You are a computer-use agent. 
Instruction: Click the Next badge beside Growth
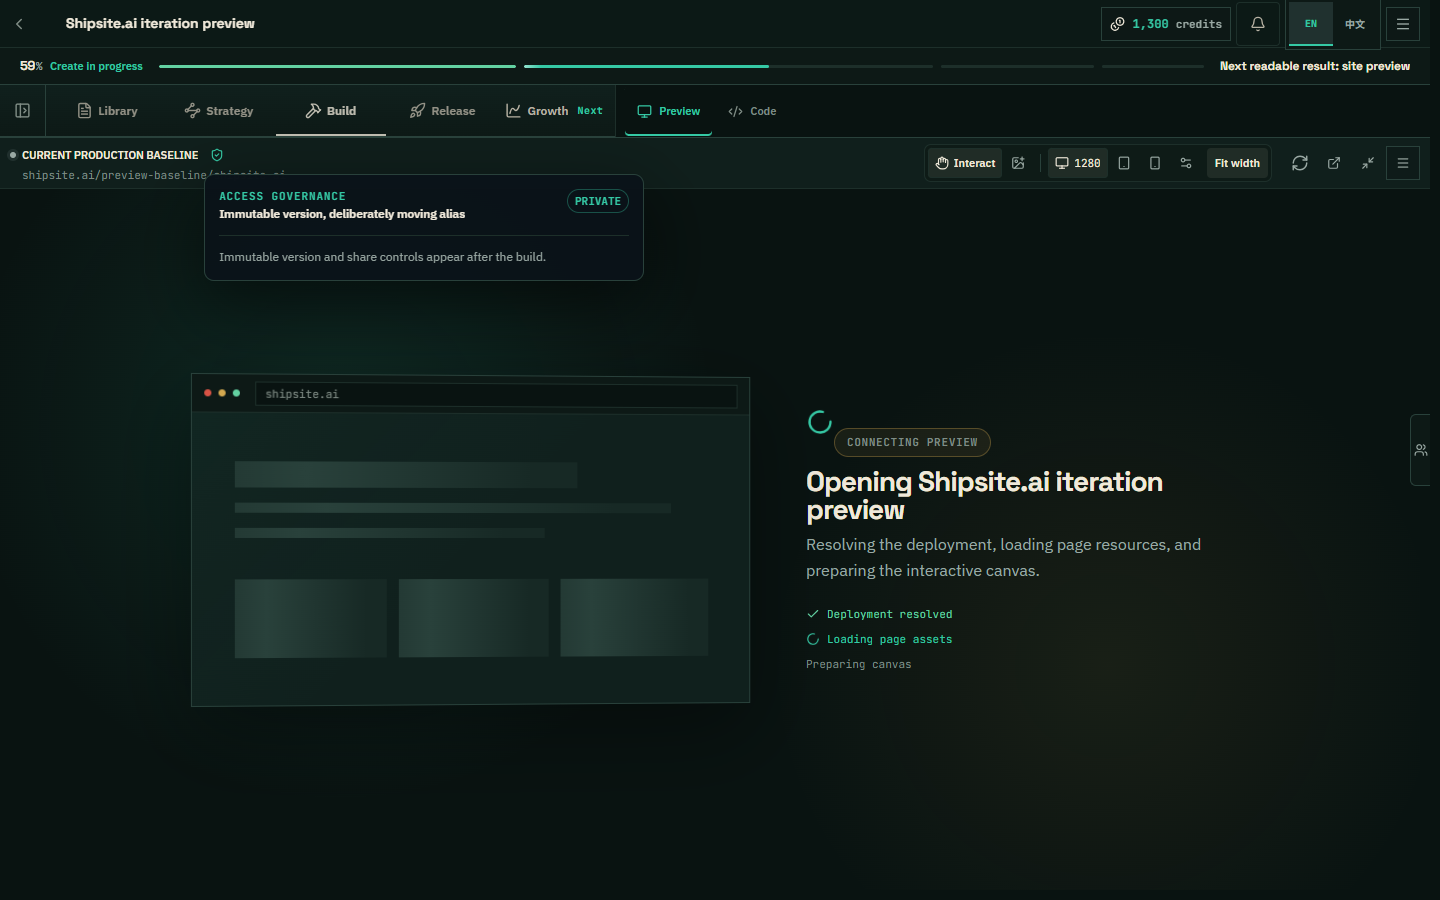point(590,111)
